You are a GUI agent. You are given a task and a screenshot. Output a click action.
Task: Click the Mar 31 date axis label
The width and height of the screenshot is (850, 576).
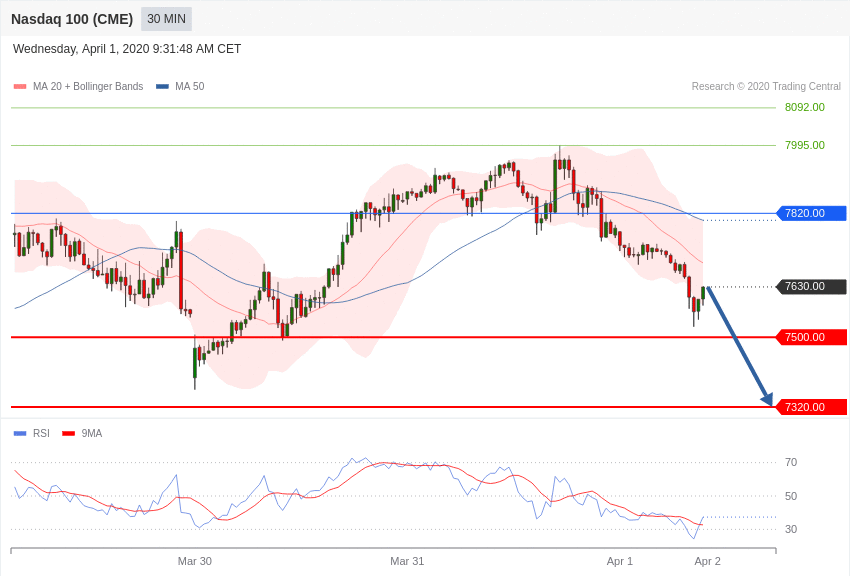pyautogui.click(x=407, y=561)
